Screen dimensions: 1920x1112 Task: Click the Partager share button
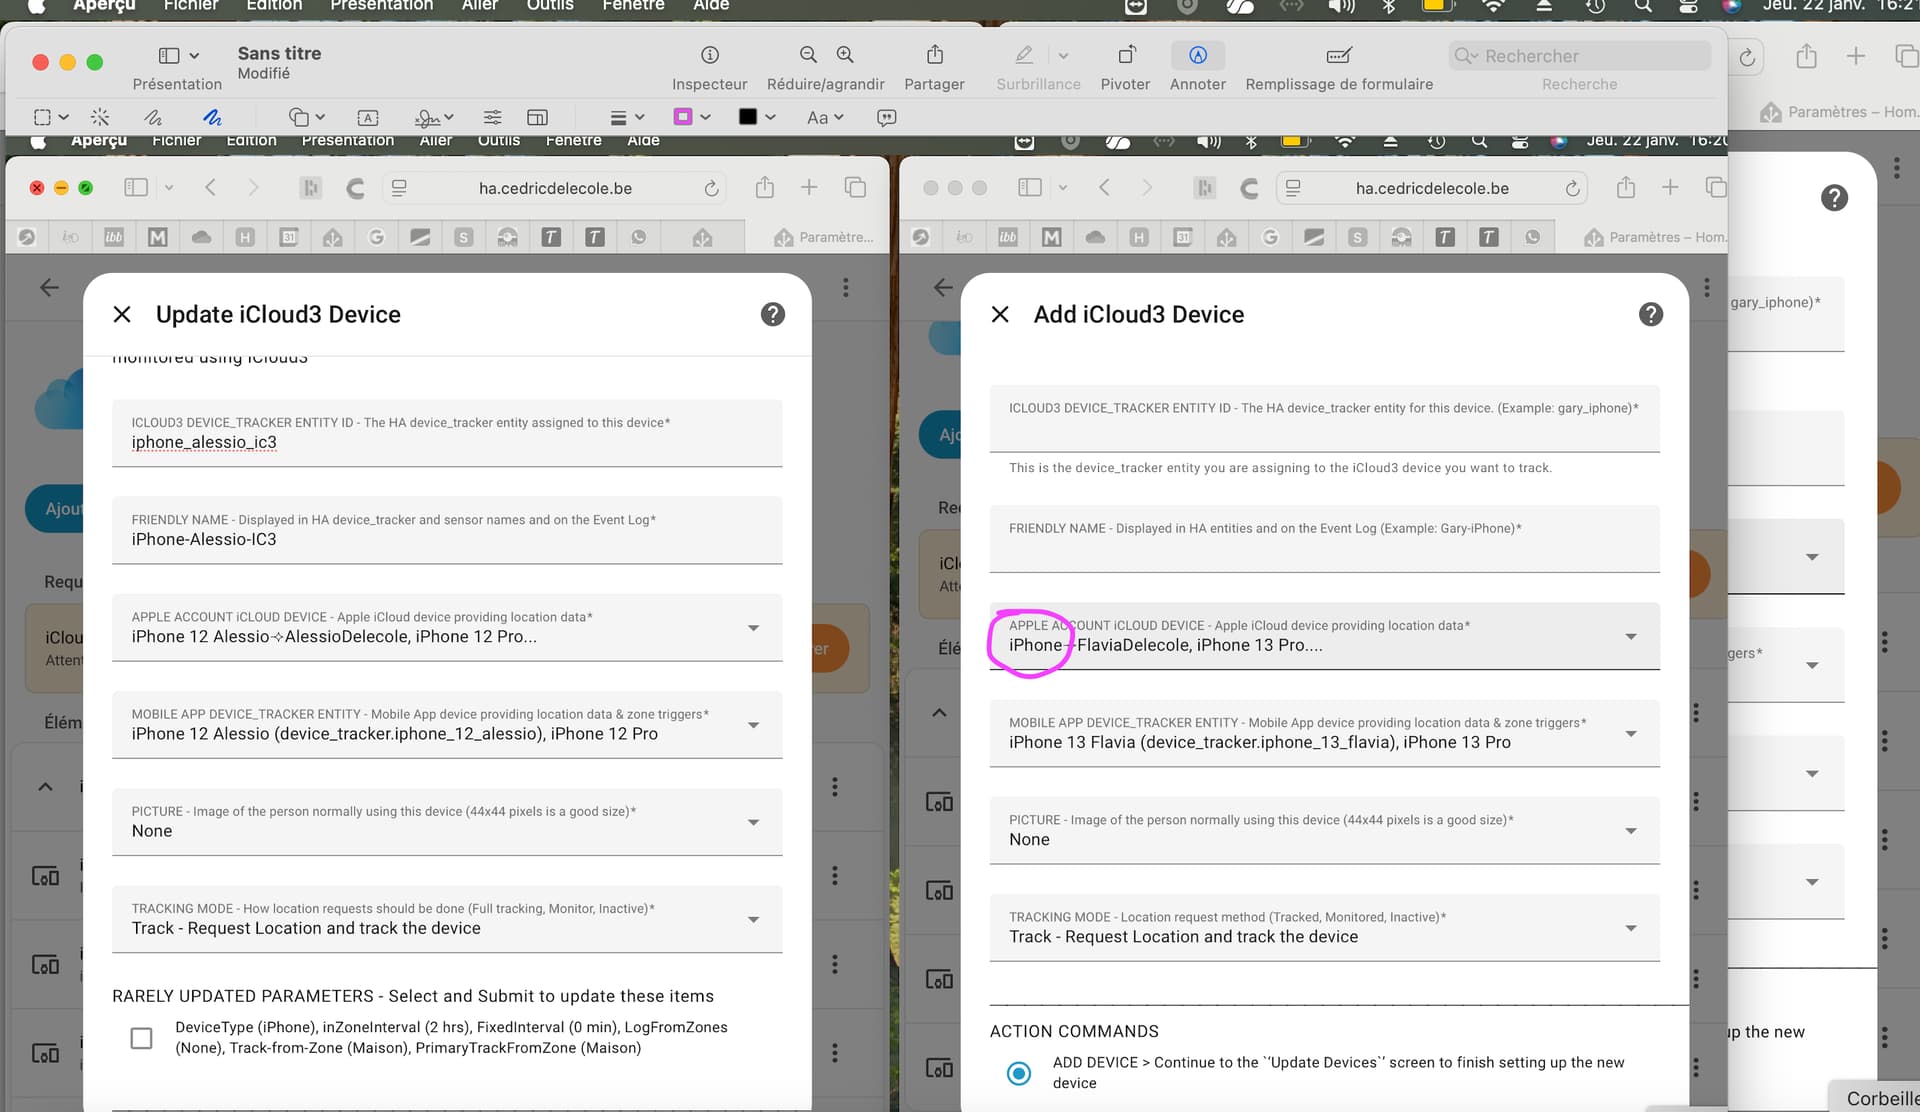pos(934,55)
